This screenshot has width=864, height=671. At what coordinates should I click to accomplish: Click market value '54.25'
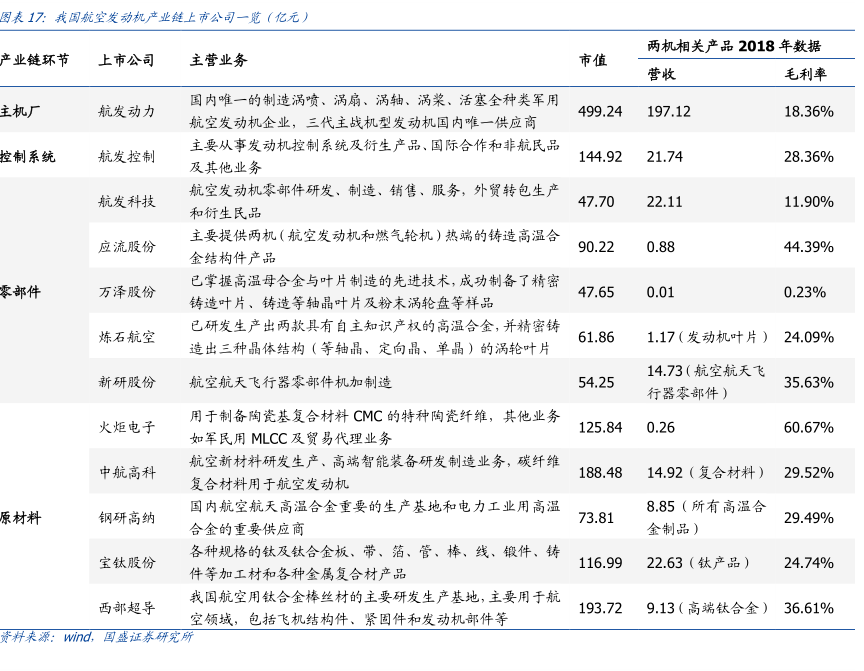[x=596, y=383]
